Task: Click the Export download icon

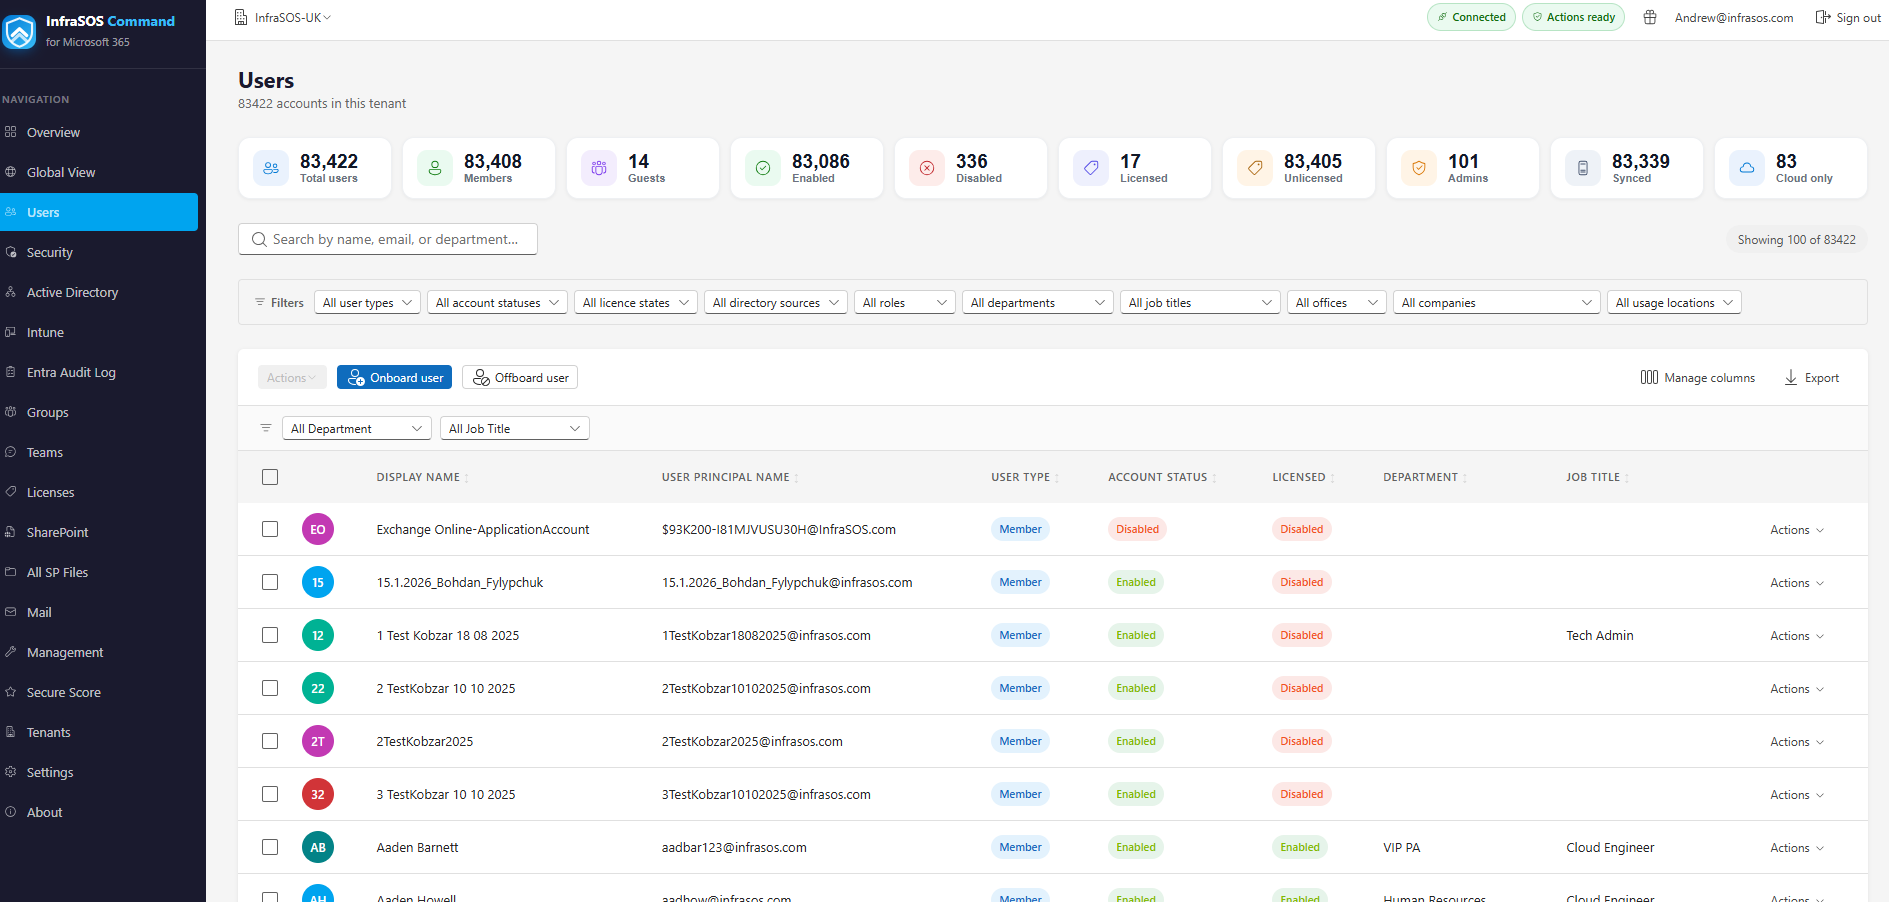Action: 1791,377
